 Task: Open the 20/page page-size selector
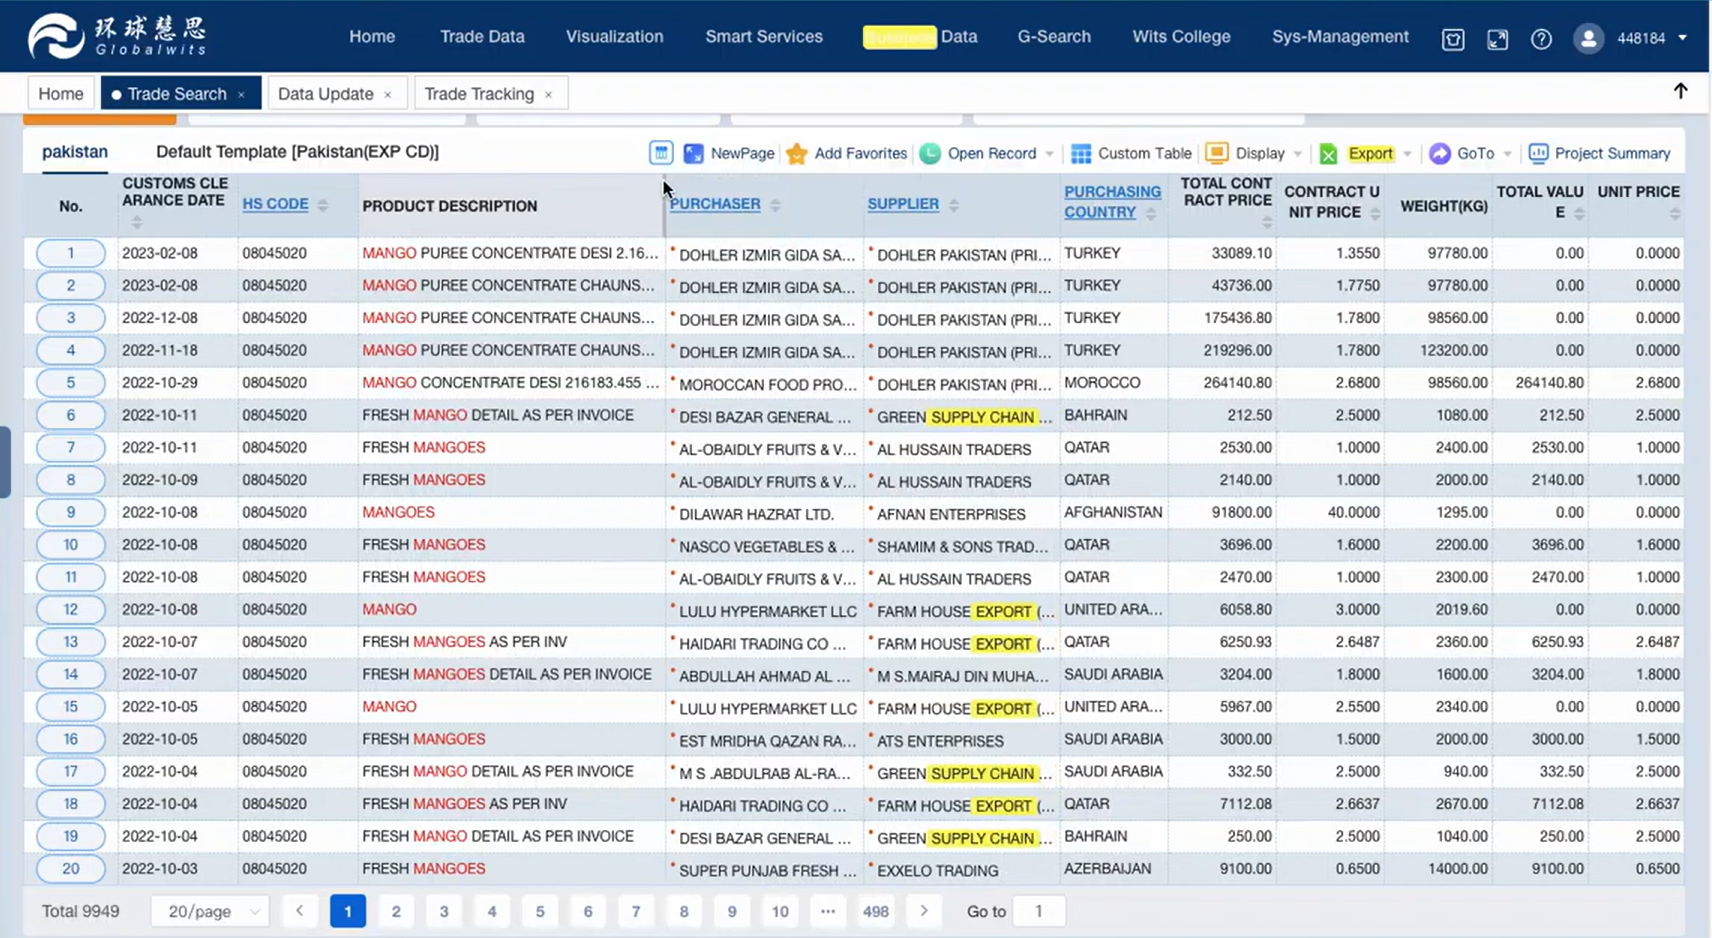pyautogui.click(x=209, y=911)
